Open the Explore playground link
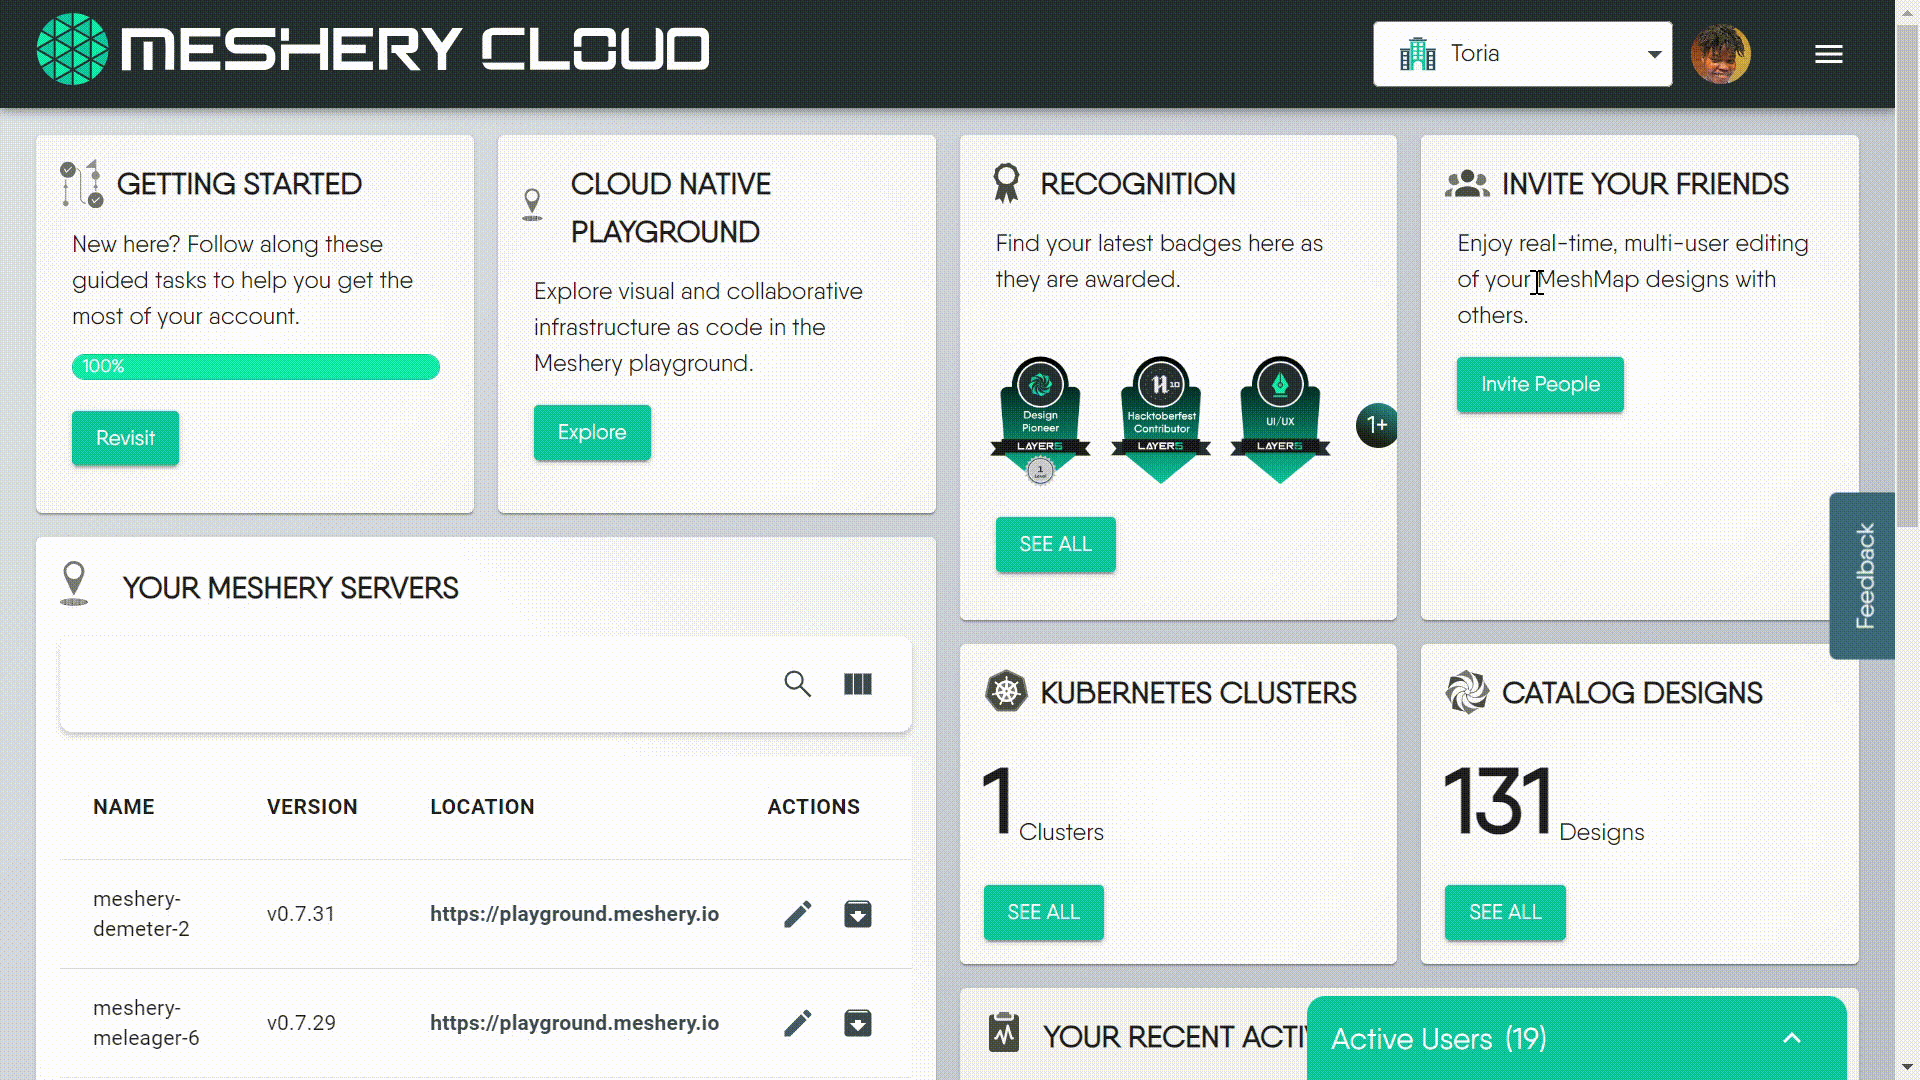Viewport: 1920px width, 1080px height. coord(592,431)
